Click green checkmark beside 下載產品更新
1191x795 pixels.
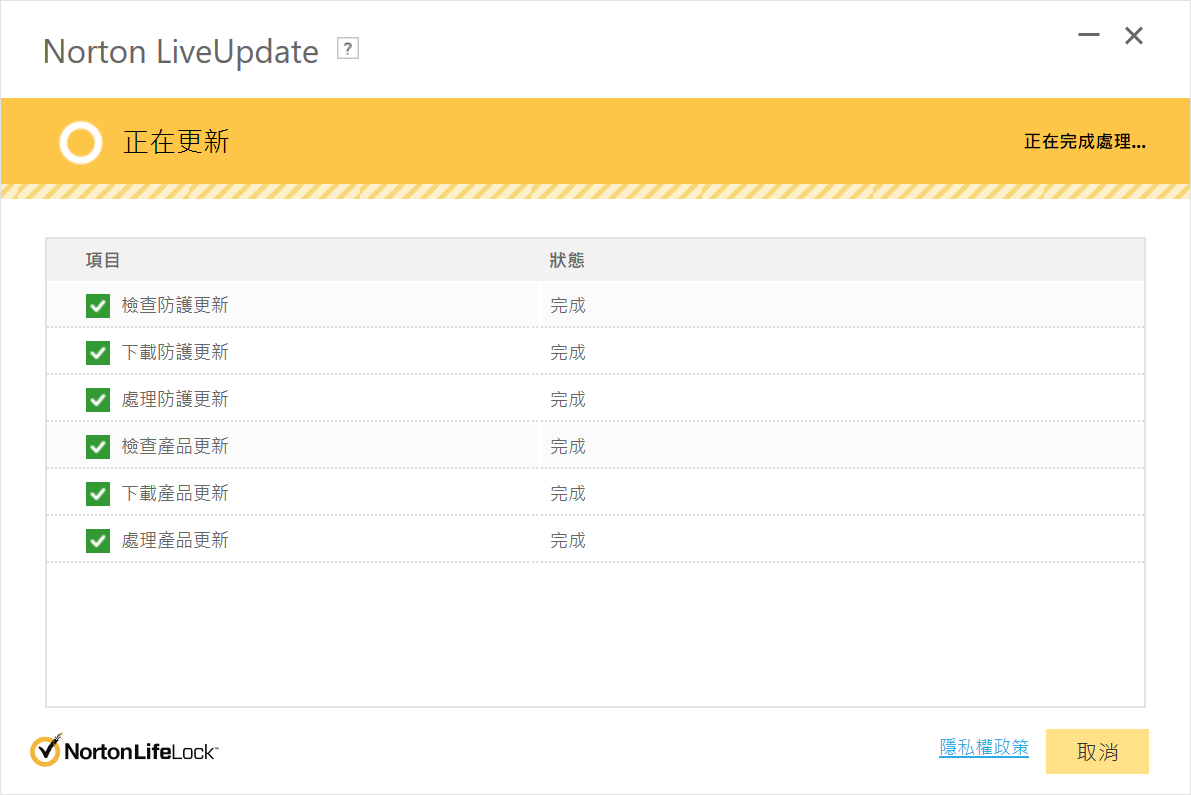point(98,494)
